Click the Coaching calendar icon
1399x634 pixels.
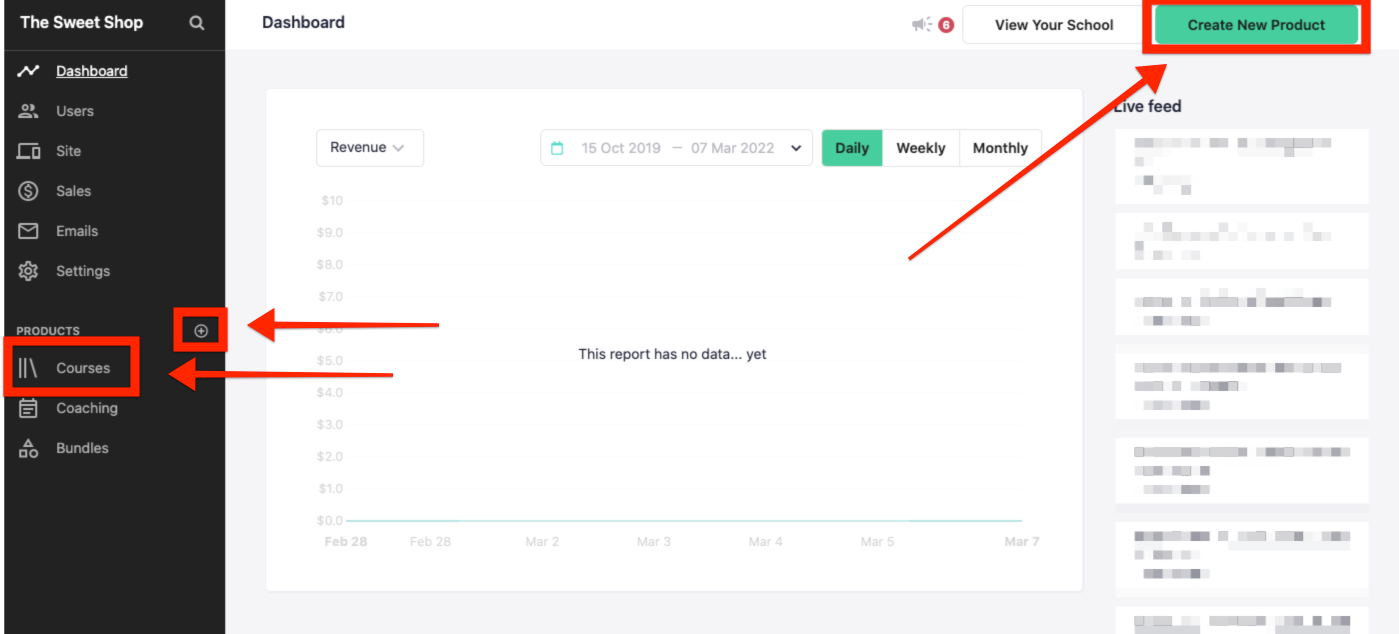[x=28, y=408]
